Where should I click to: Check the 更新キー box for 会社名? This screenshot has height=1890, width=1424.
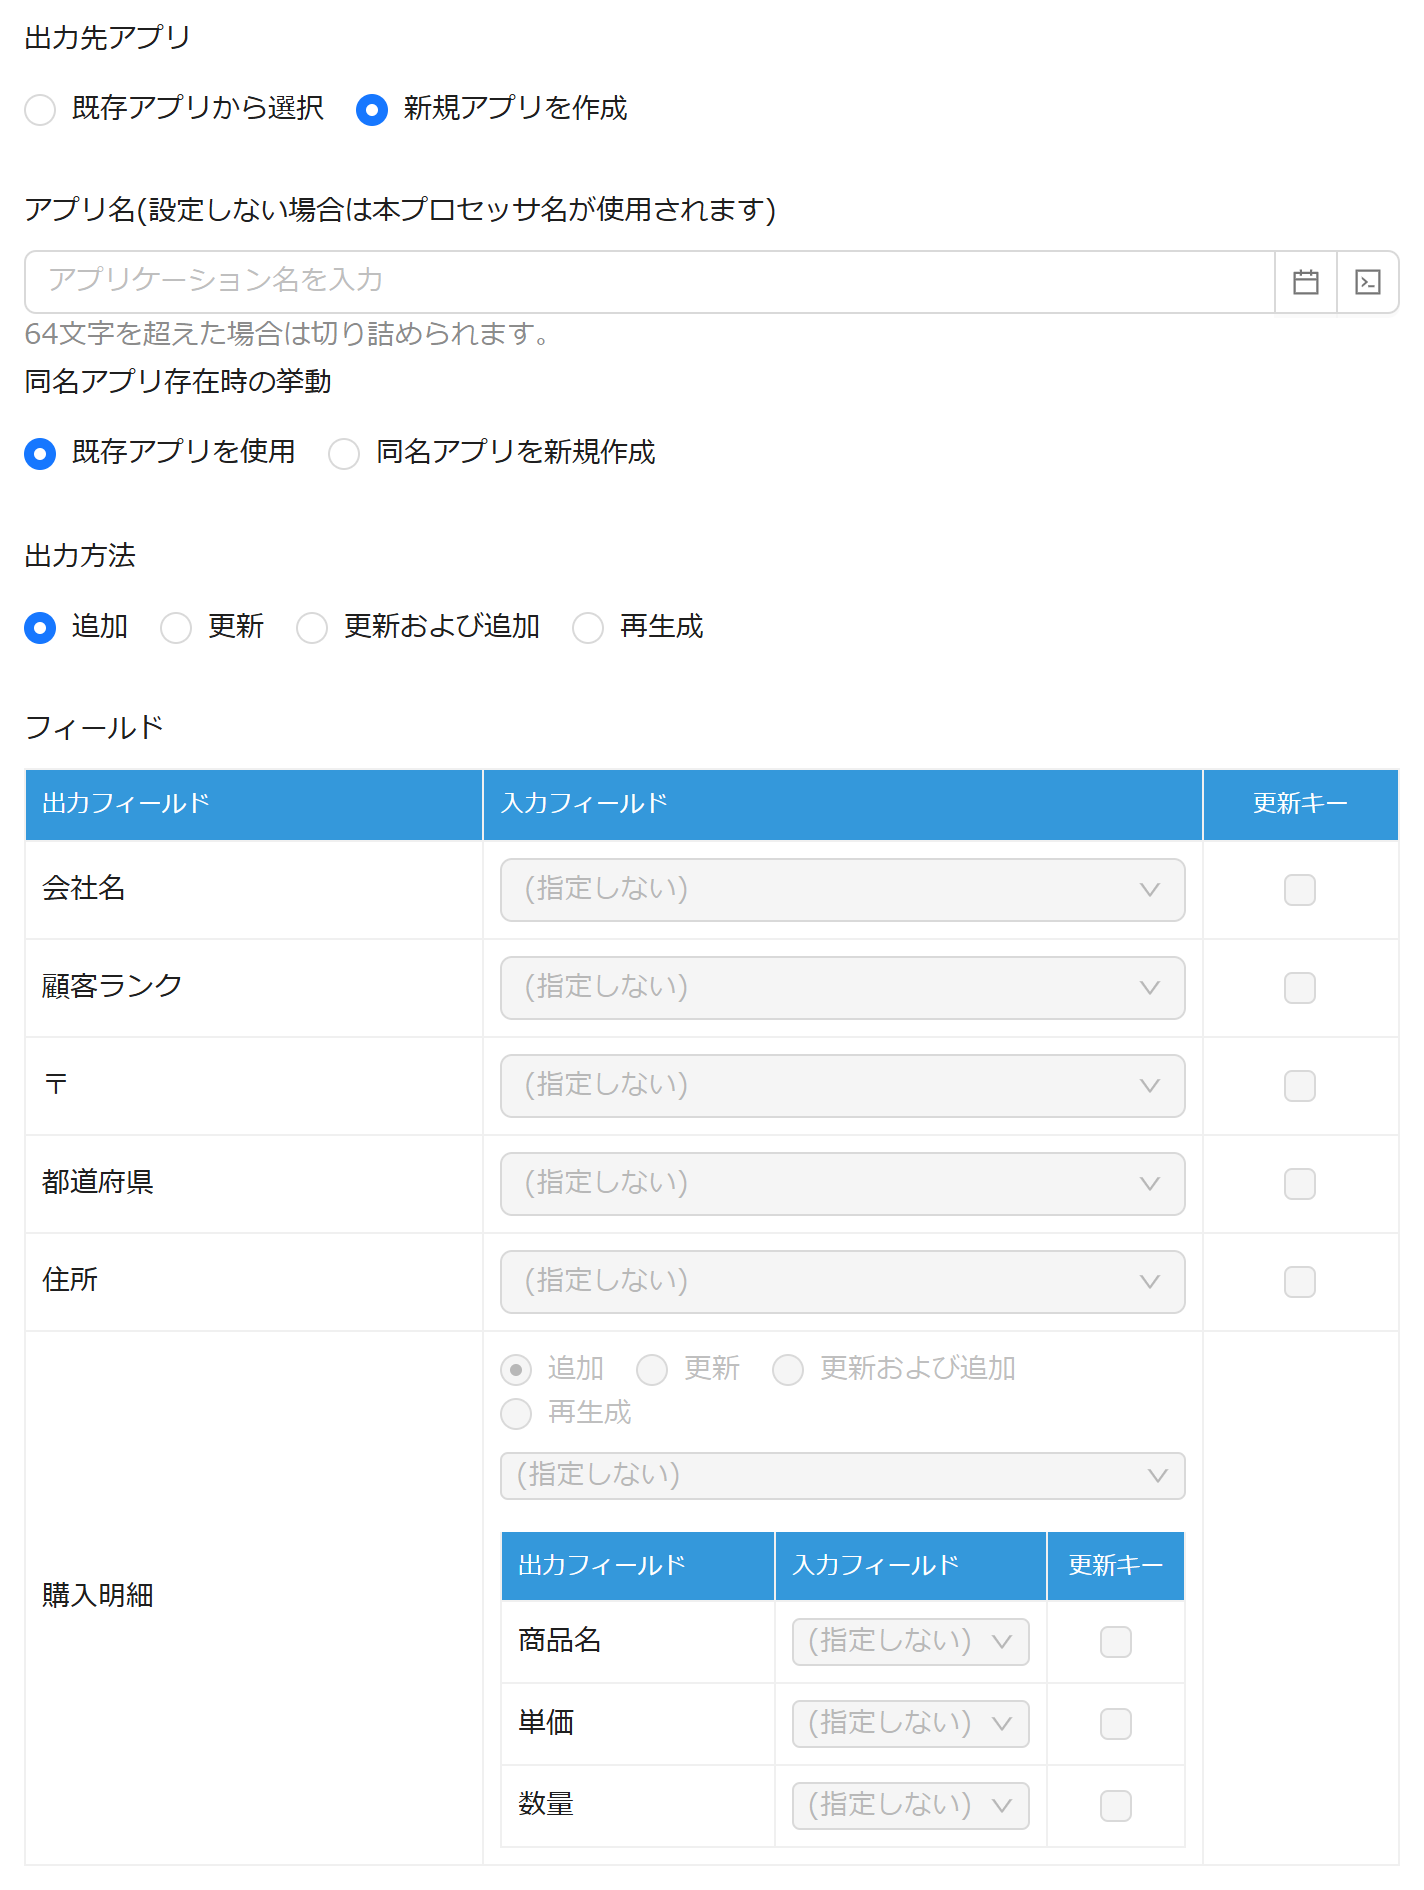[1300, 890]
